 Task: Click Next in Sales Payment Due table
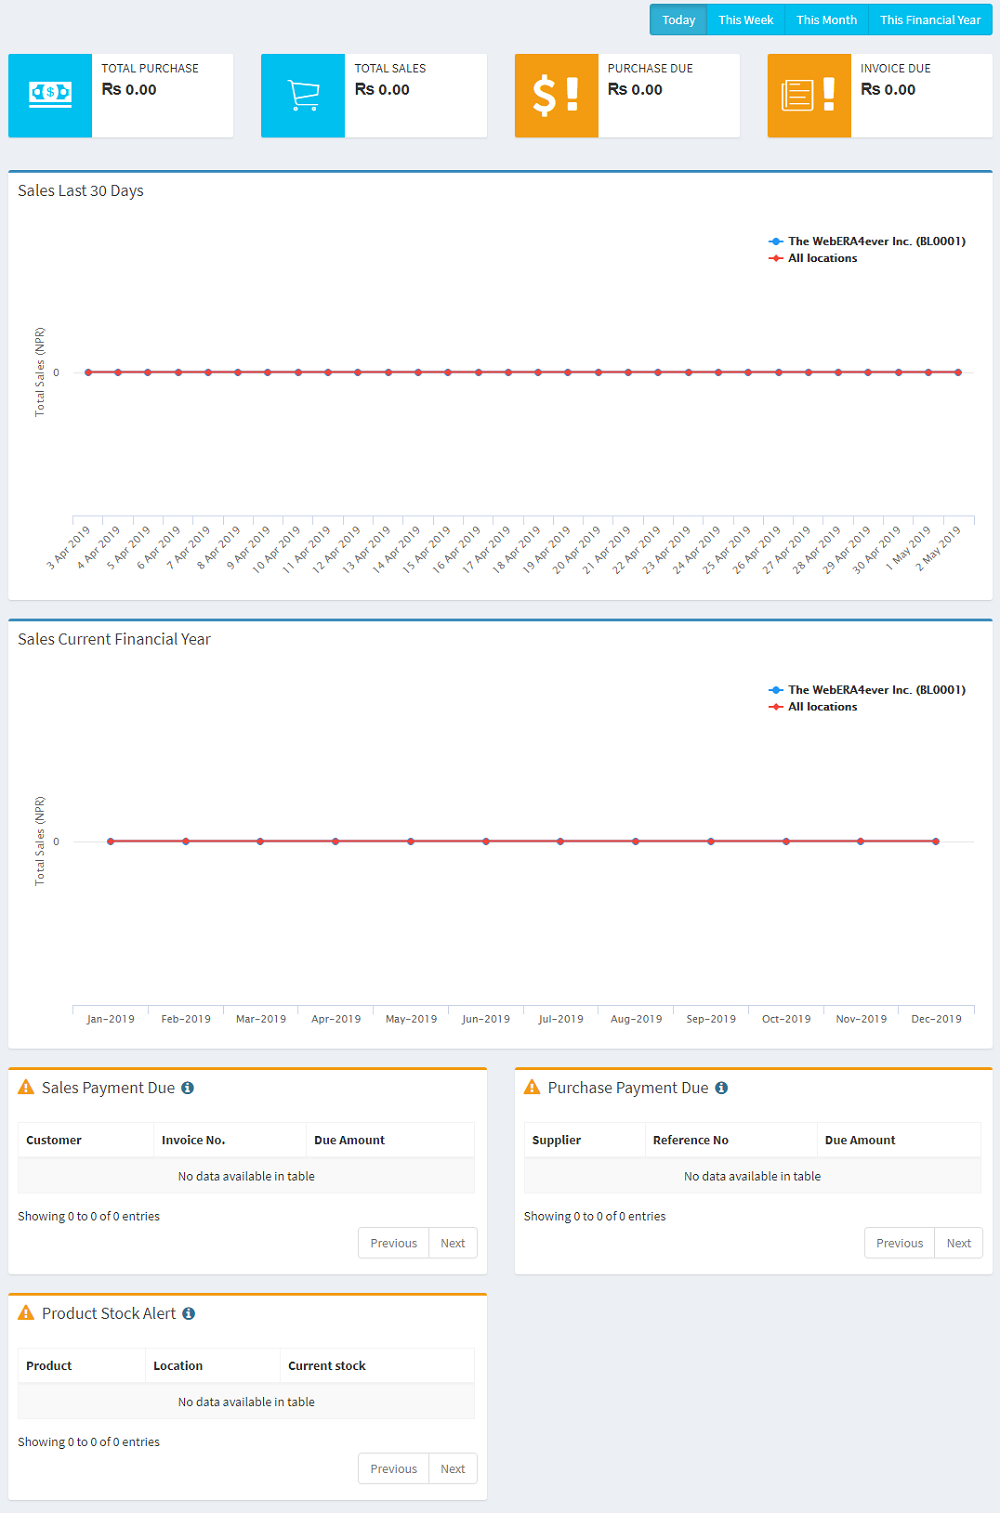pyautogui.click(x=453, y=1243)
